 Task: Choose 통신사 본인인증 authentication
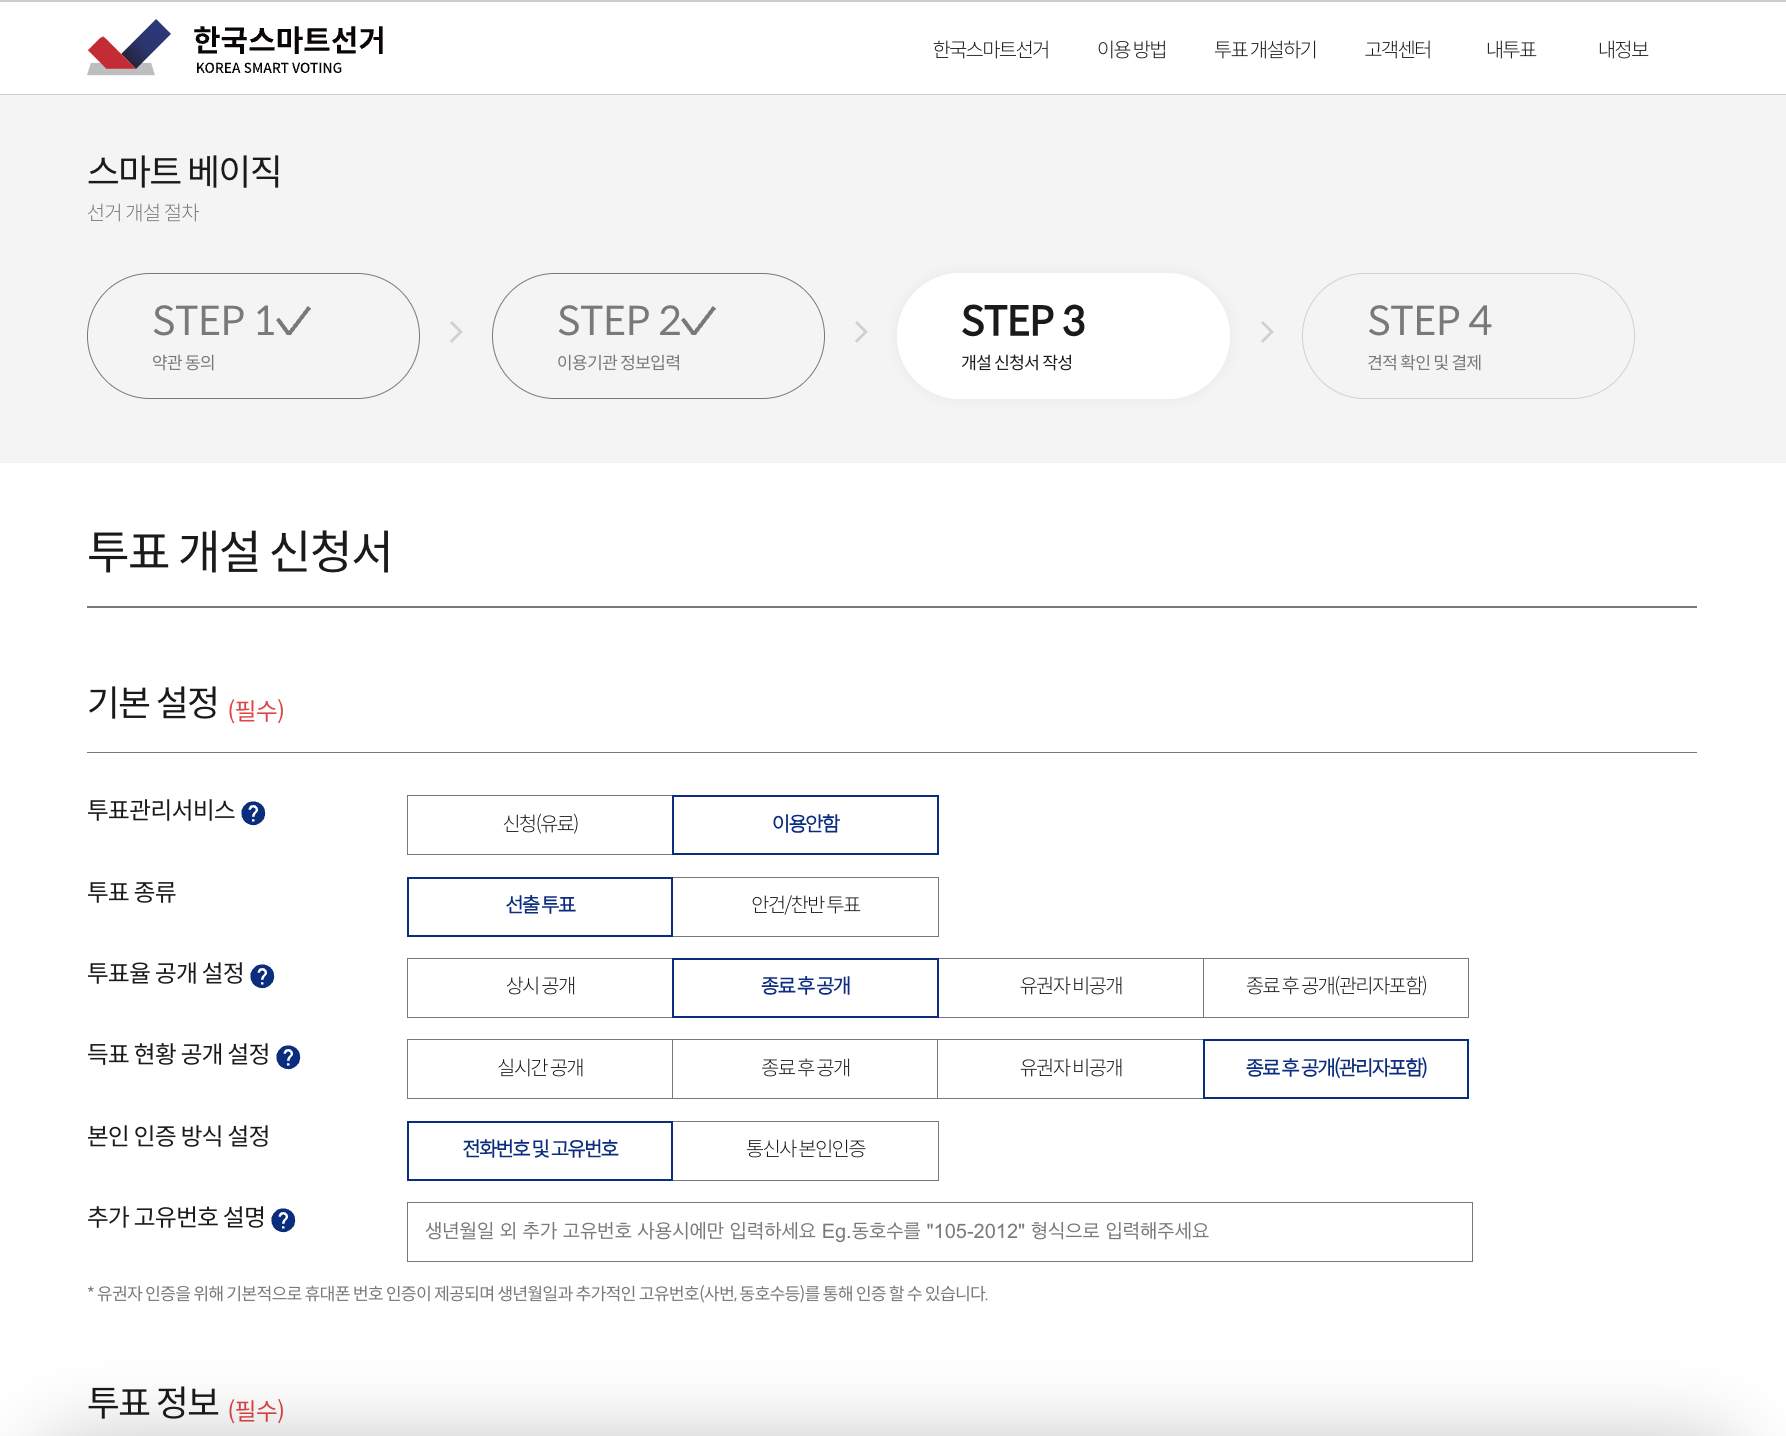[x=806, y=1151]
